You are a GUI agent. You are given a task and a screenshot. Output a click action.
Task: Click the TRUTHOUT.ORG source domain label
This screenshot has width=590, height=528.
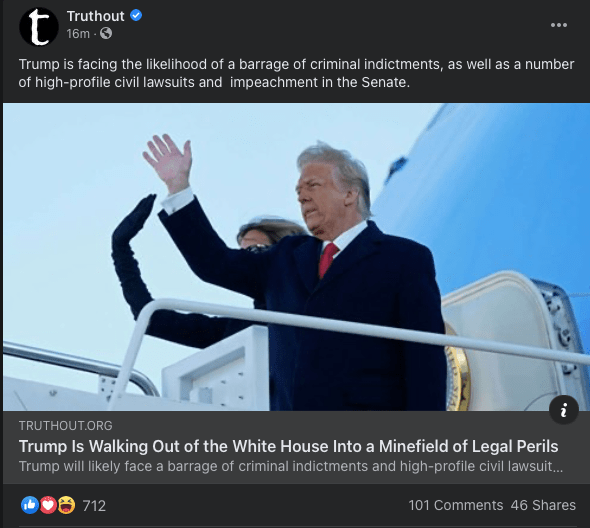coord(65,426)
